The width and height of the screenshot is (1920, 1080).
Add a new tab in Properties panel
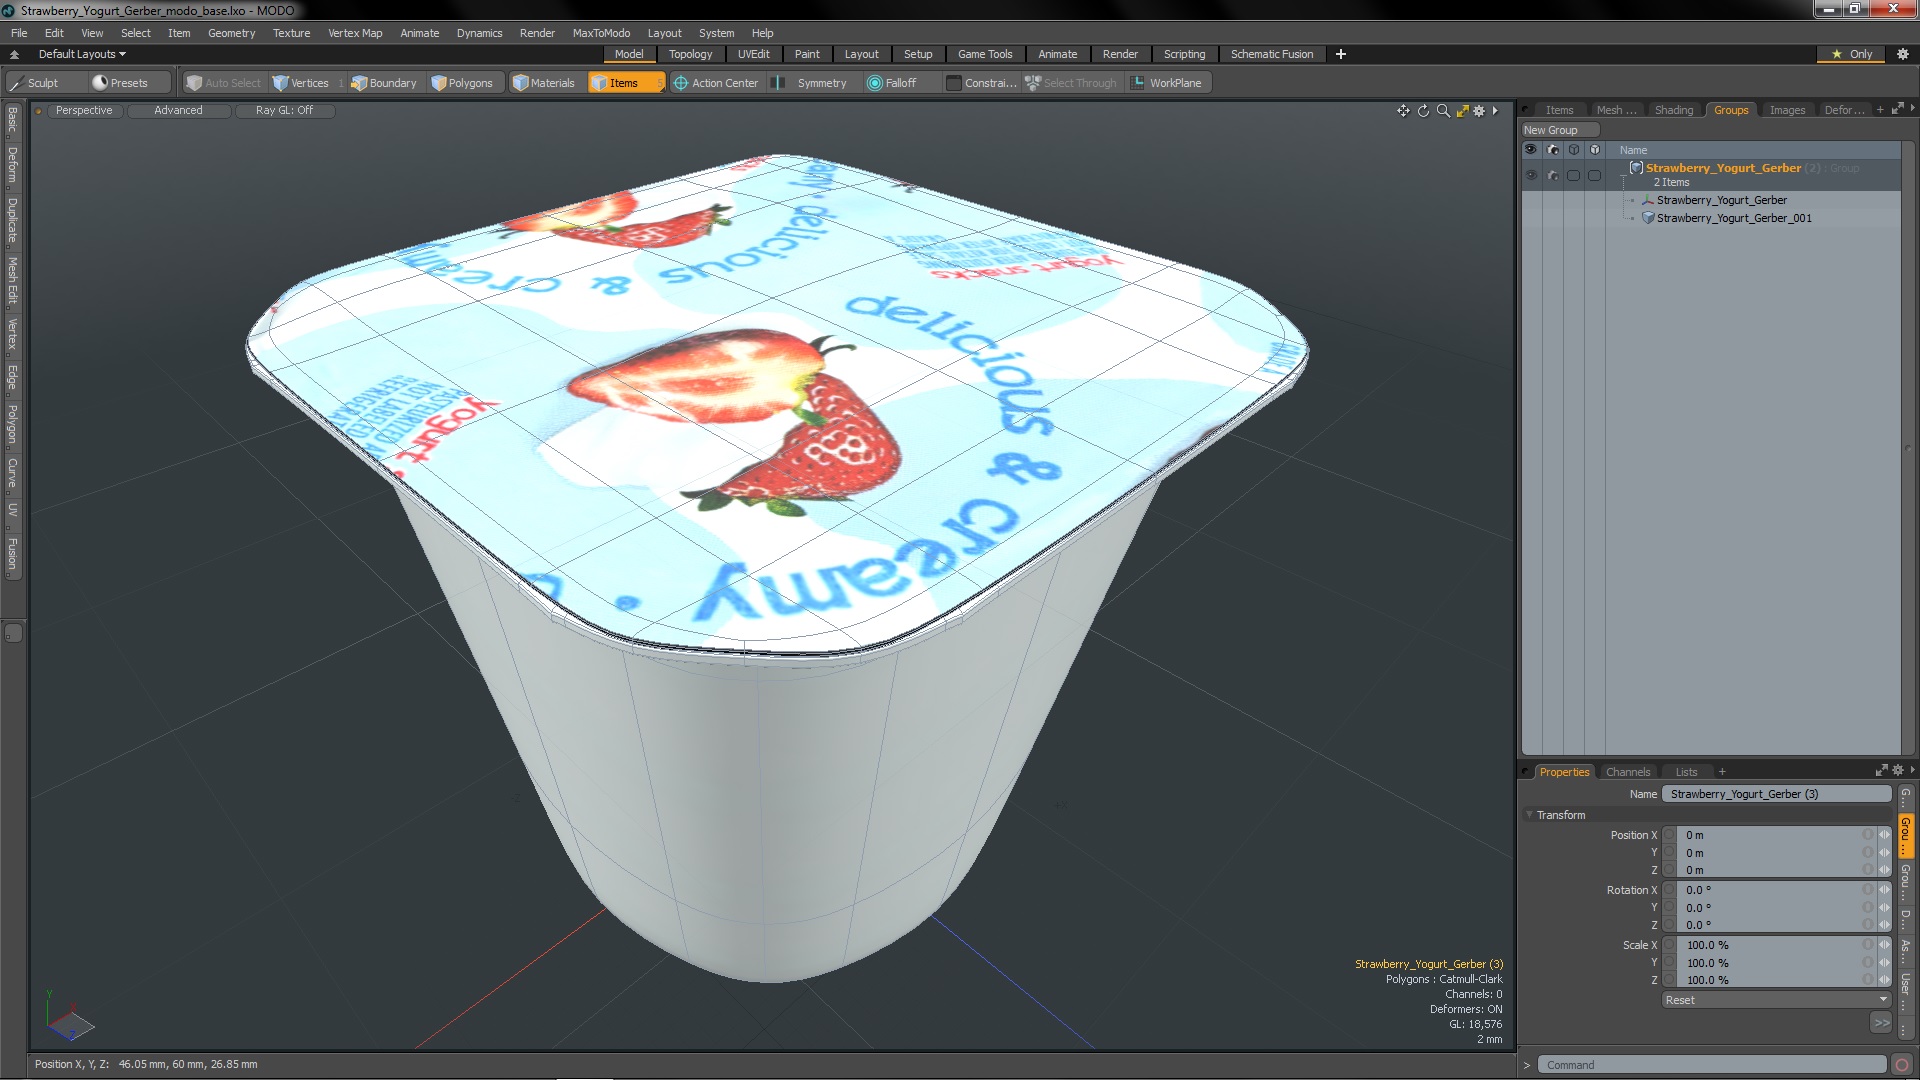(1722, 772)
